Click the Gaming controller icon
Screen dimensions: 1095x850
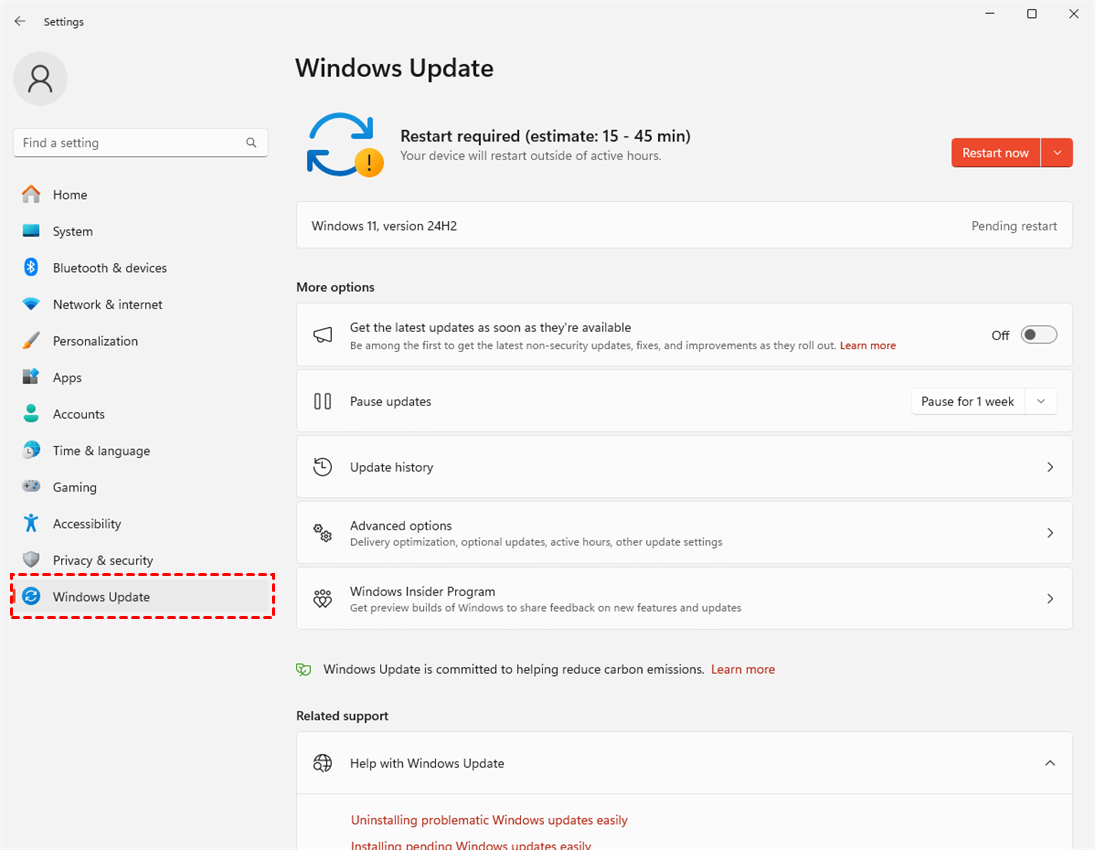tap(31, 487)
